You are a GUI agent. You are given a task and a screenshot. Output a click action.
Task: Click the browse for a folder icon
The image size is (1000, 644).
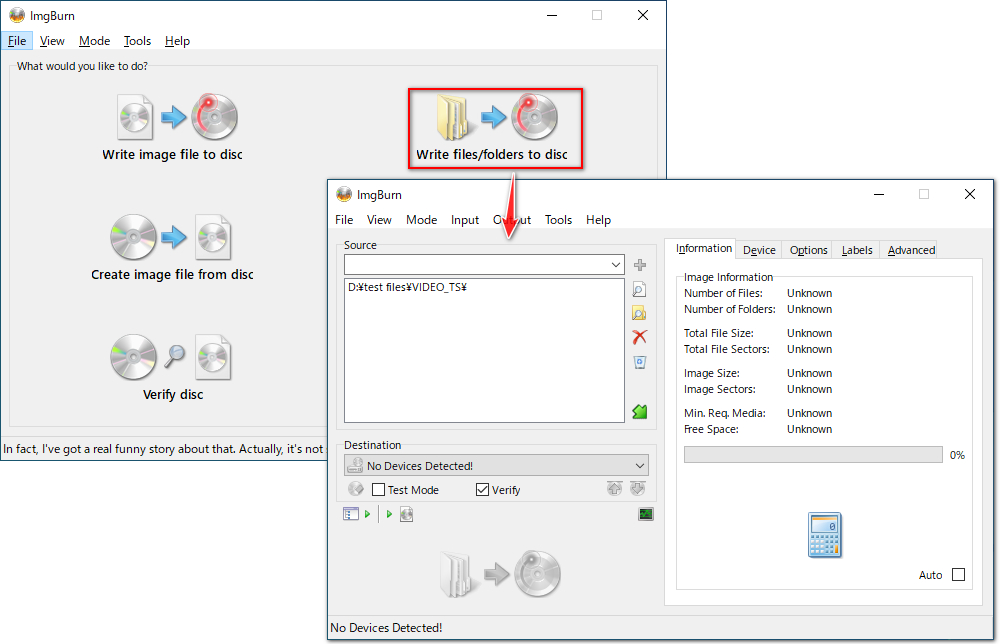[640, 313]
